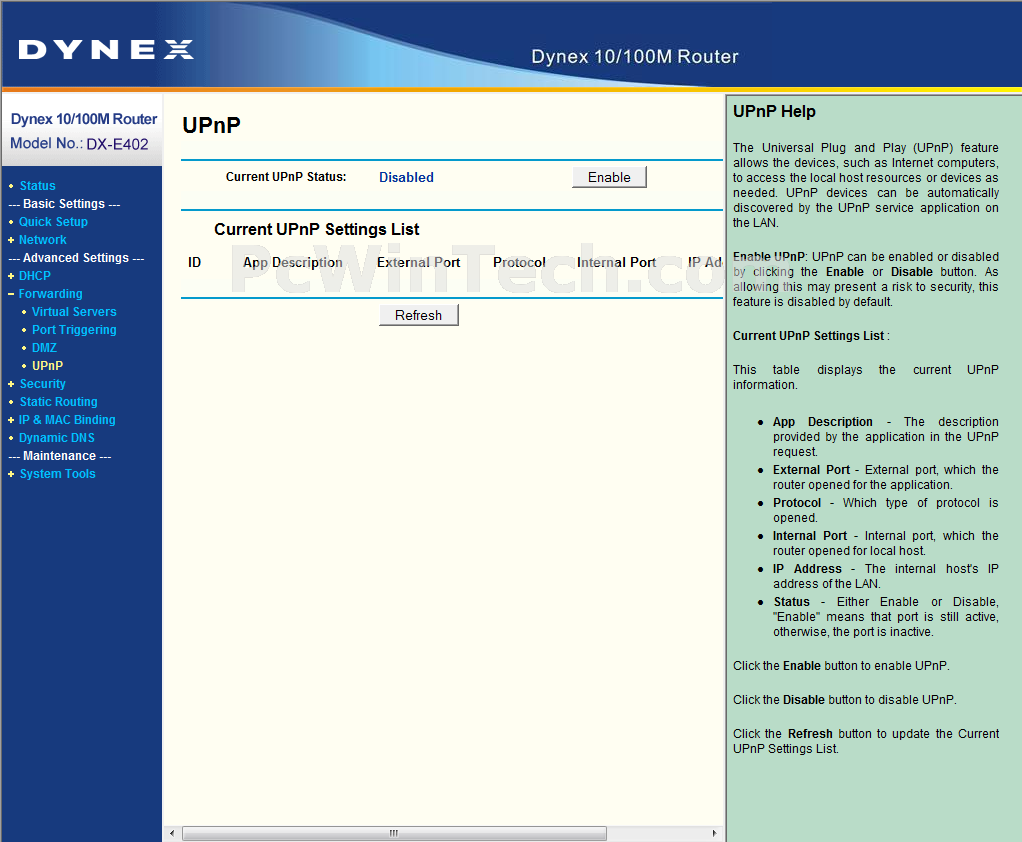Open Static Routing in sidebar
The width and height of the screenshot is (1022, 842).
click(58, 402)
